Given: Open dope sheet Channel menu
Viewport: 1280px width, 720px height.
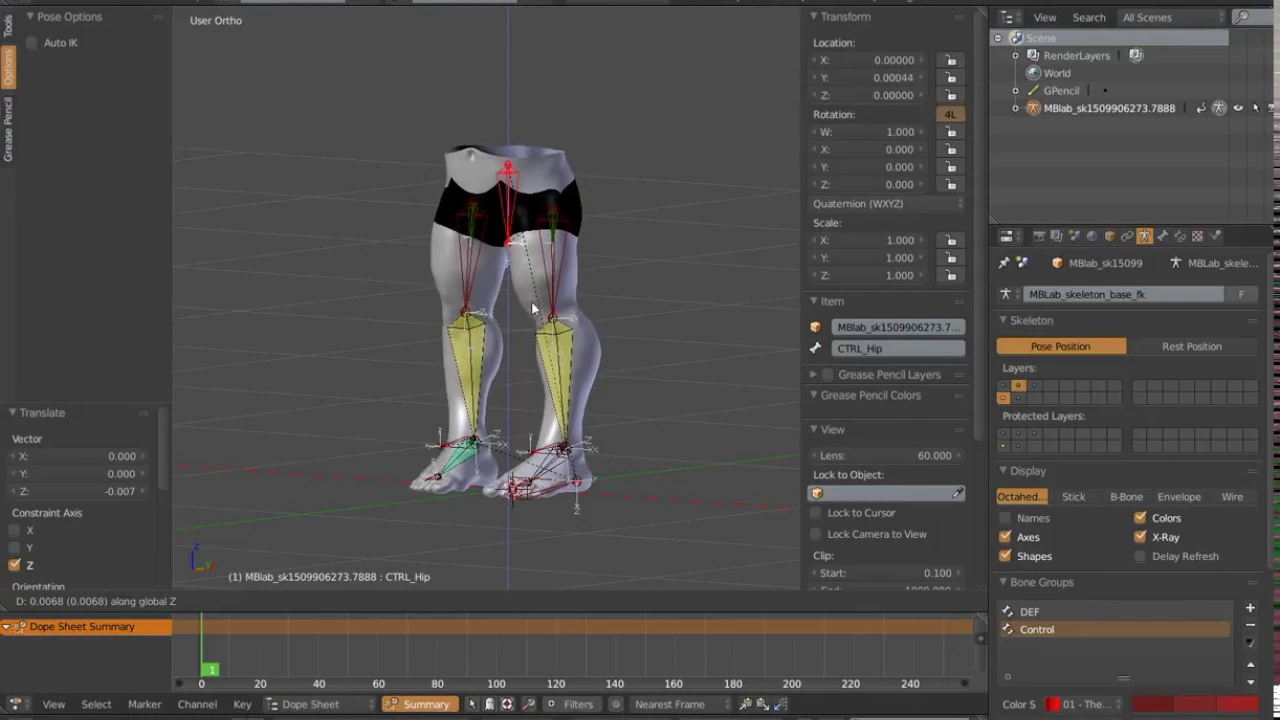Looking at the screenshot, I should pos(197,704).
